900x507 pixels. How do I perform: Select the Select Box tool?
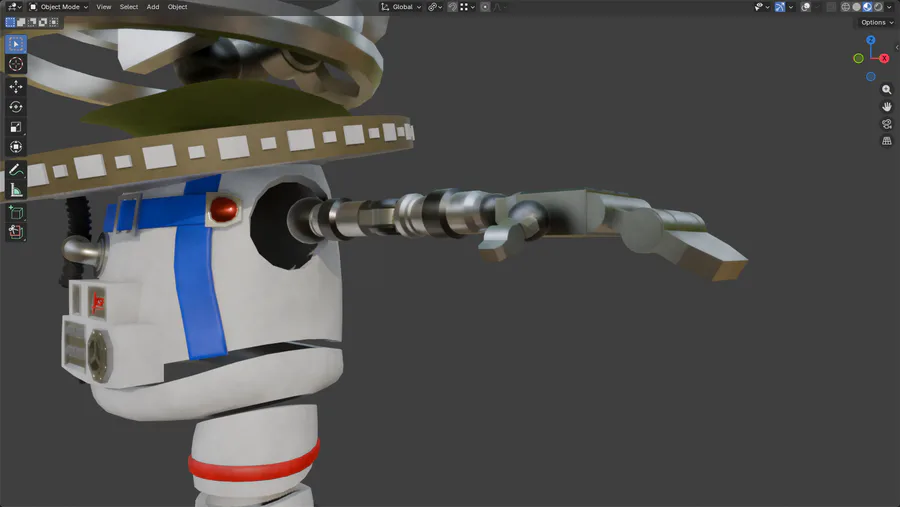(x=15, y=44)
